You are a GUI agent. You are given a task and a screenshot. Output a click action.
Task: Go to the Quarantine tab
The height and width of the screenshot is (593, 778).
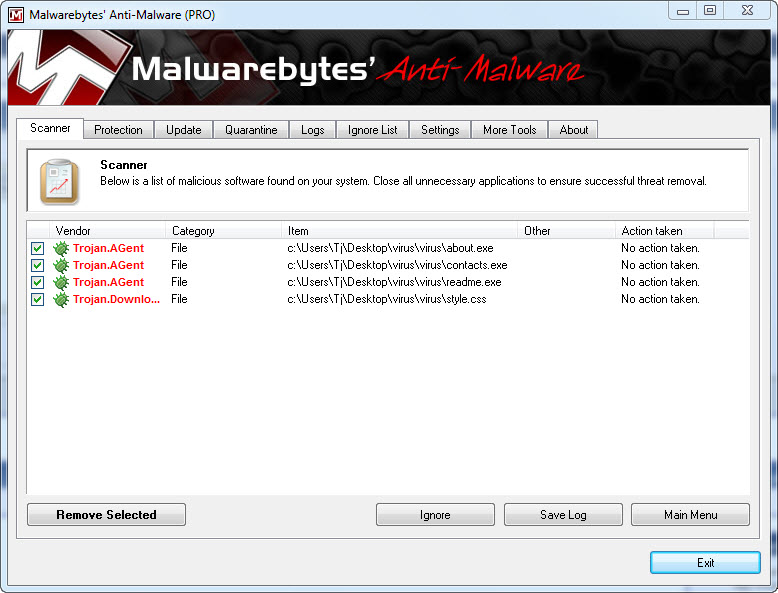251,130
